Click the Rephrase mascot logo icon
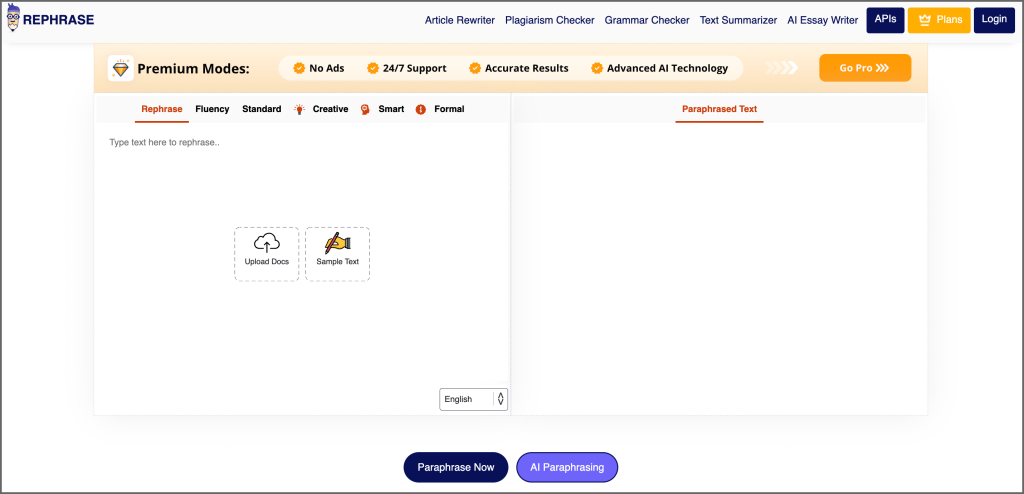The image size is (1024, 494). point(13,18)
